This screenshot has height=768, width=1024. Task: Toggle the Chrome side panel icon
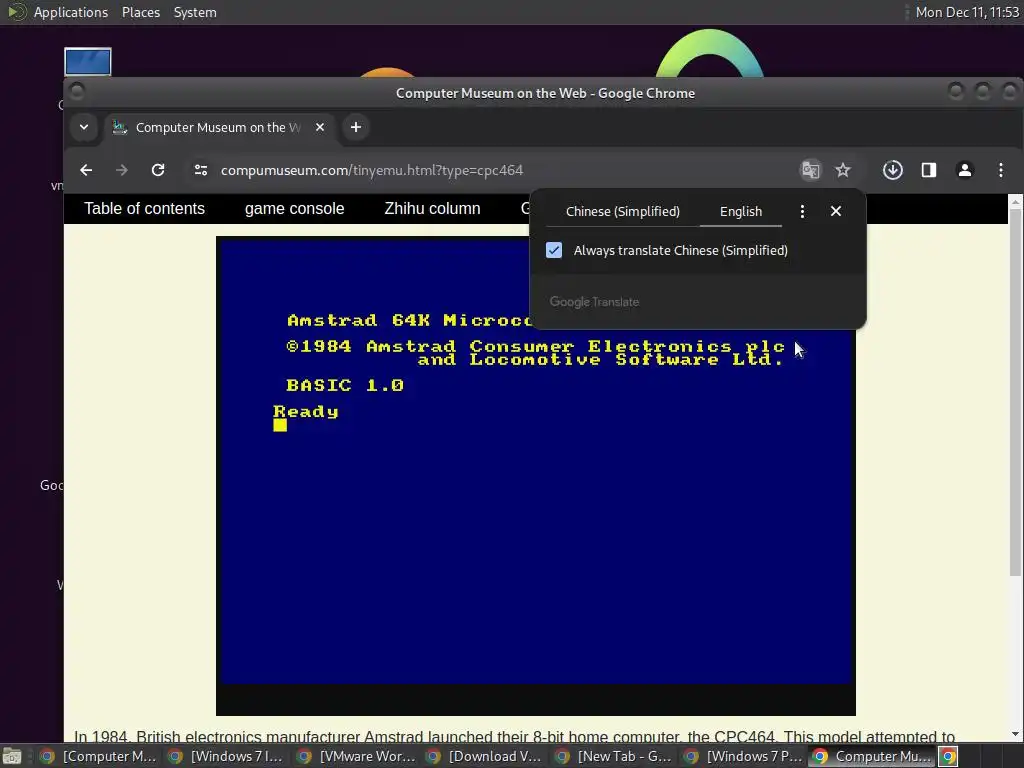(x=929, y=170)
